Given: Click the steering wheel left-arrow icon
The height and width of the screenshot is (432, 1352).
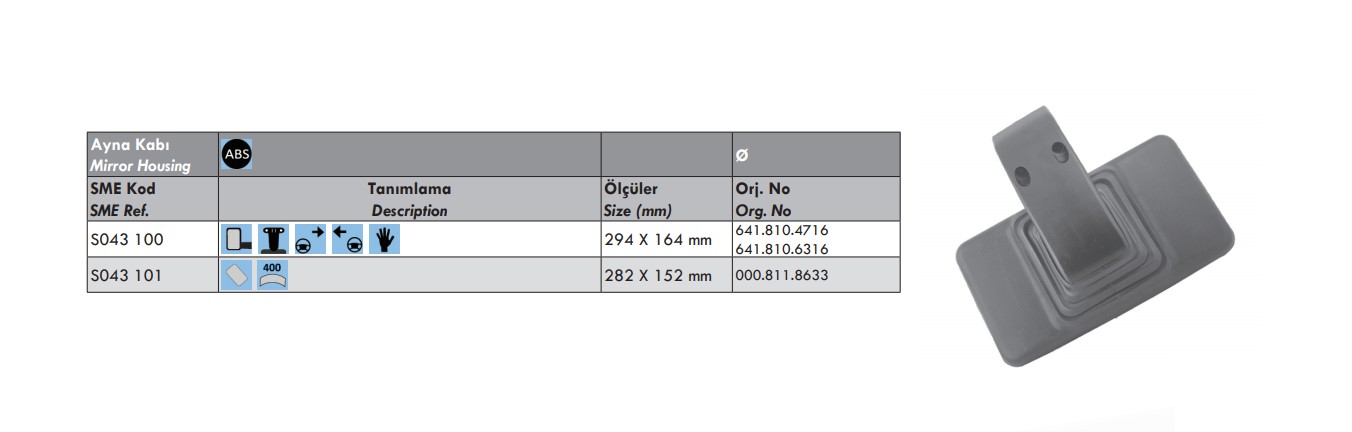Looking at the screenshot, I should point(347,240).
